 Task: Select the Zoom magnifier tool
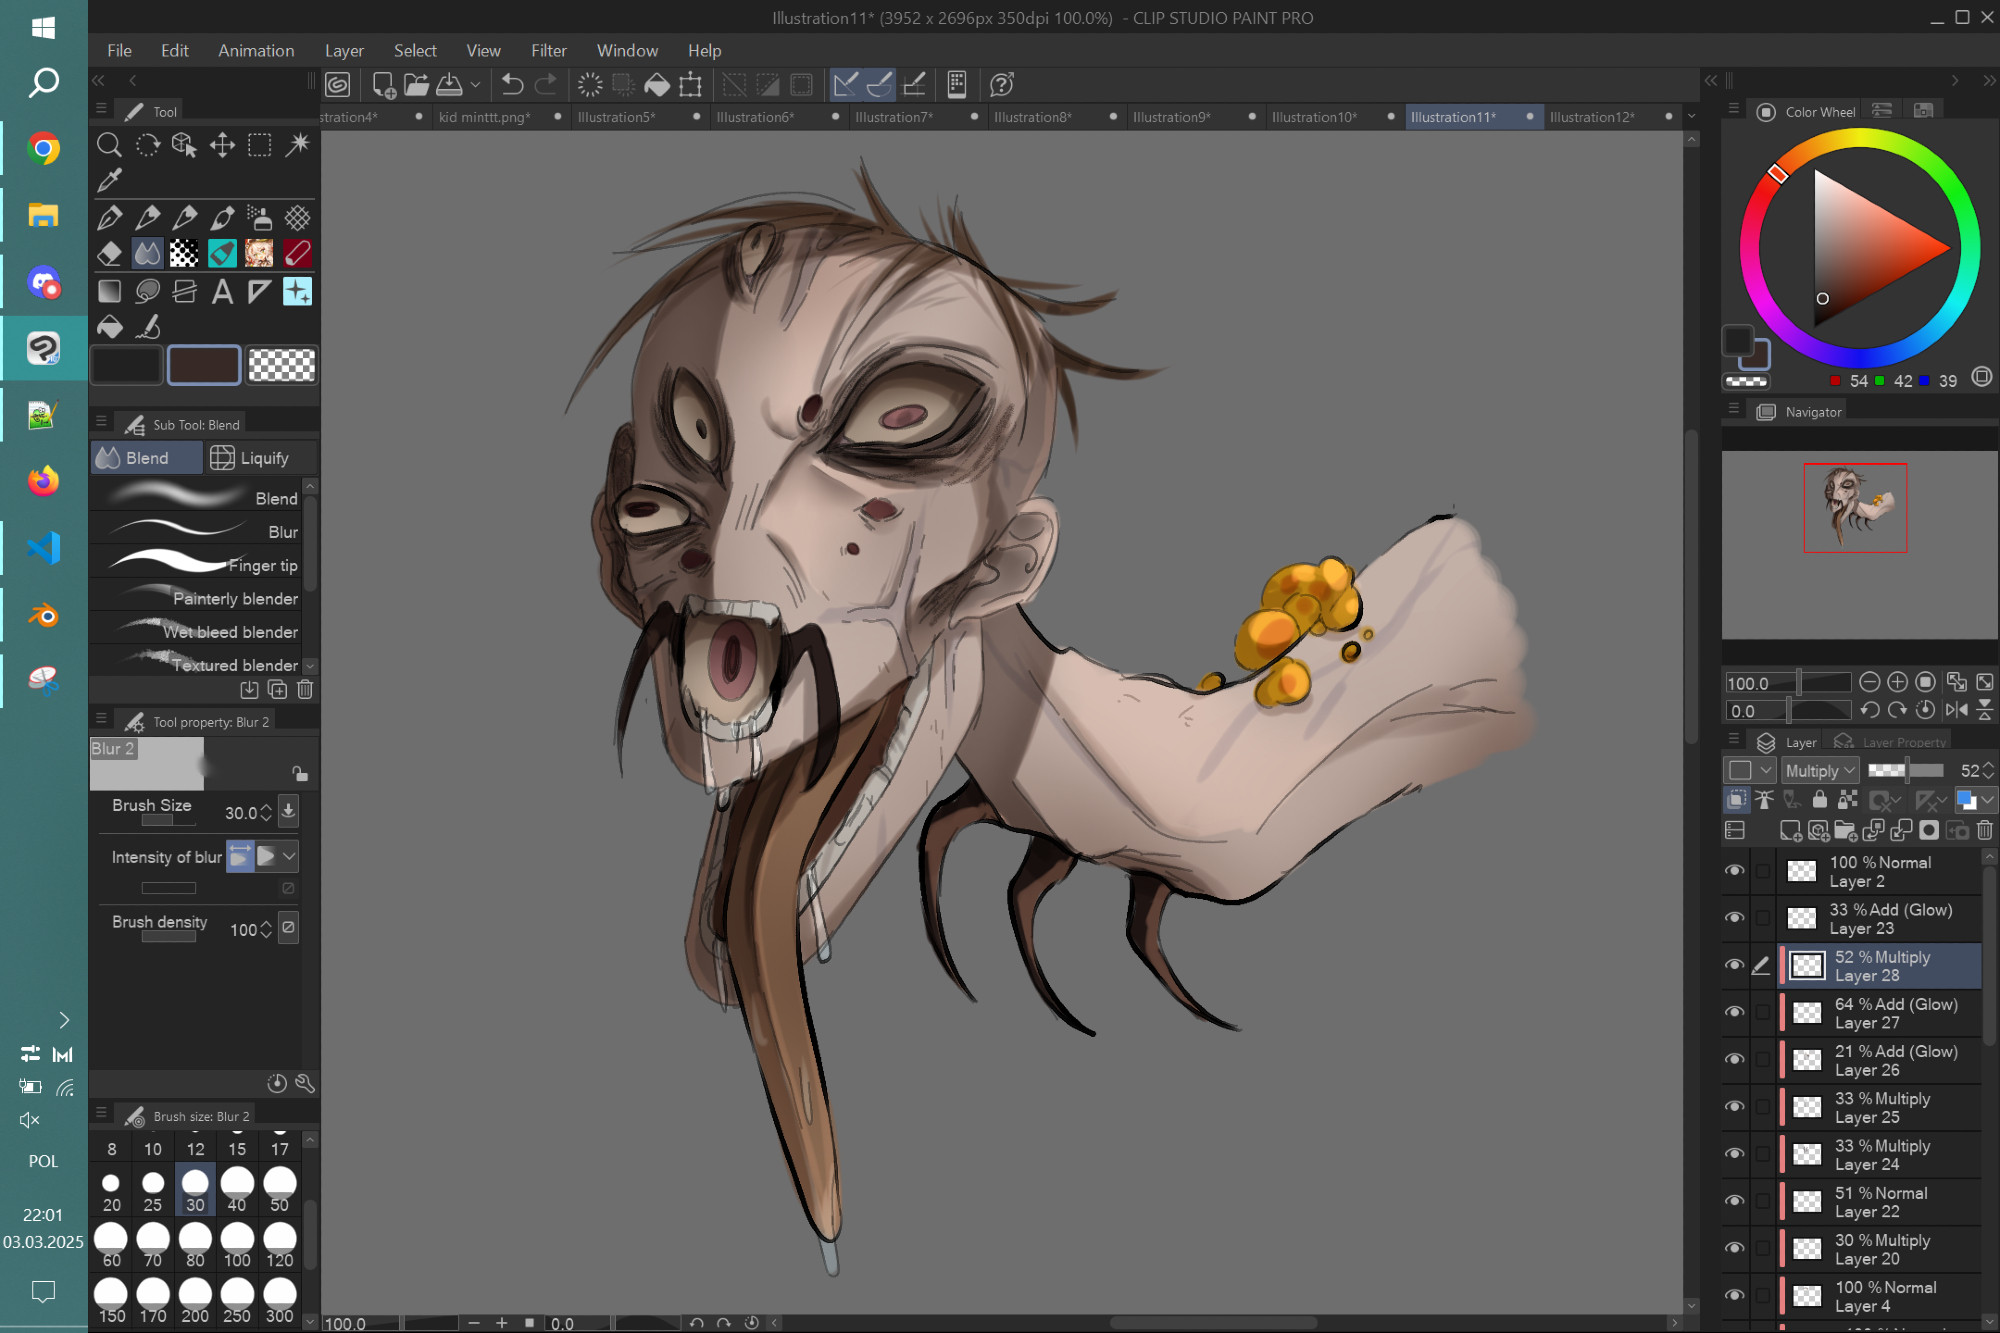pyautogui.click(x=109, y=146)
